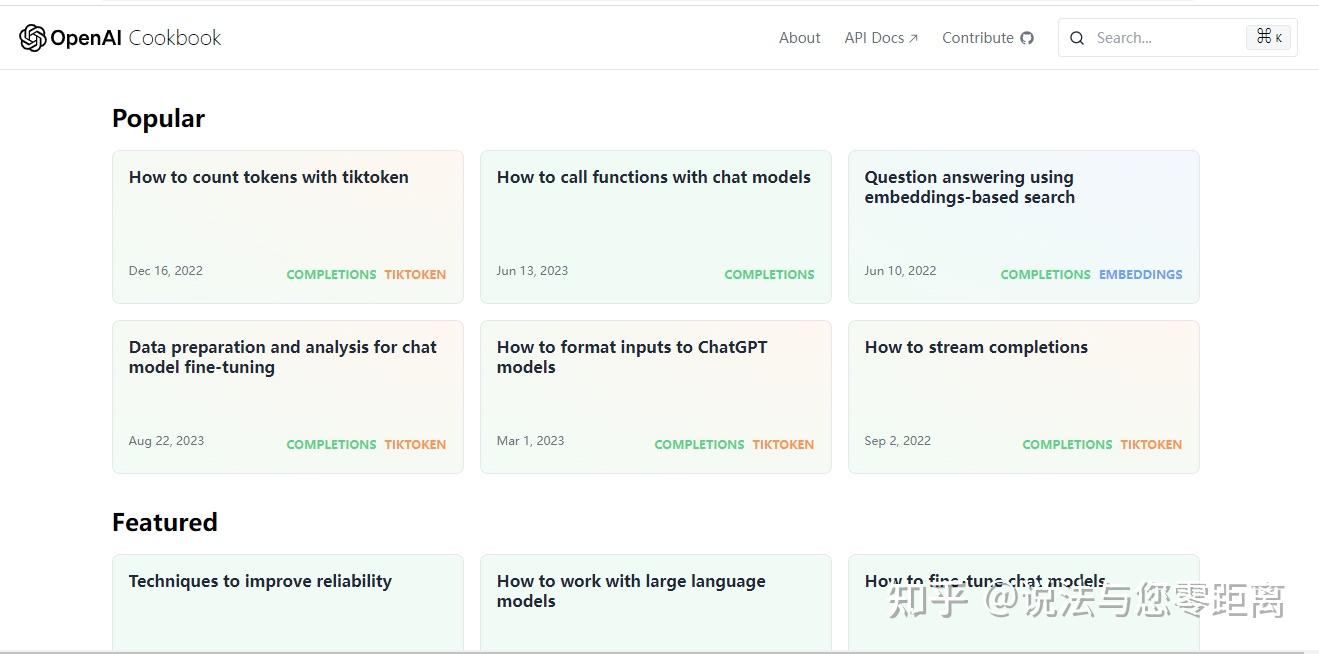Click the GitHub icon beside Contribute
This screenshot has height=654, width=1319.
1027,38
